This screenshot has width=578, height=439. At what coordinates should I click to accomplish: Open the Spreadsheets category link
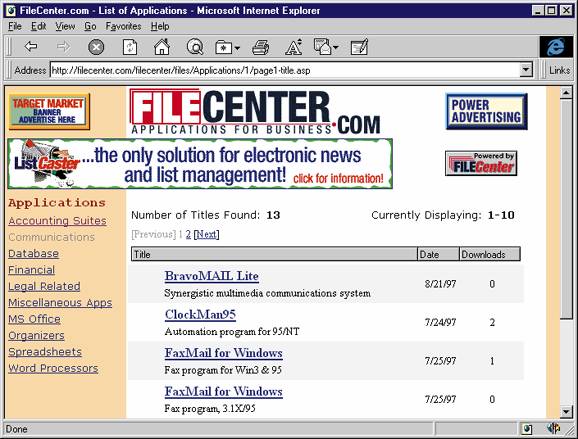pos(45,352)
